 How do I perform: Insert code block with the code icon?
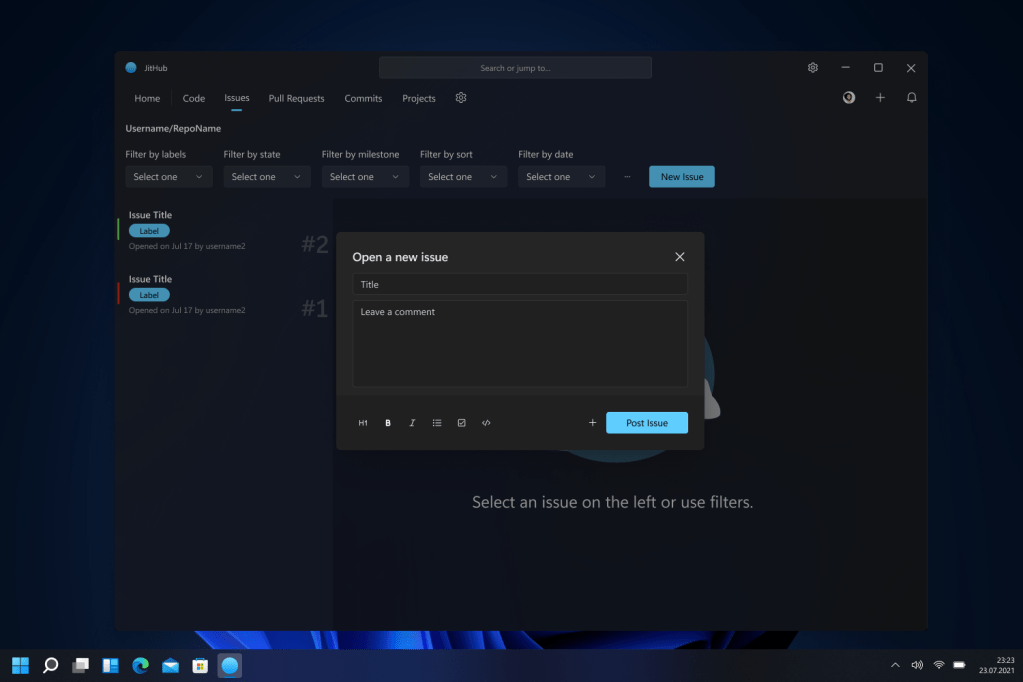pos(486,423)
